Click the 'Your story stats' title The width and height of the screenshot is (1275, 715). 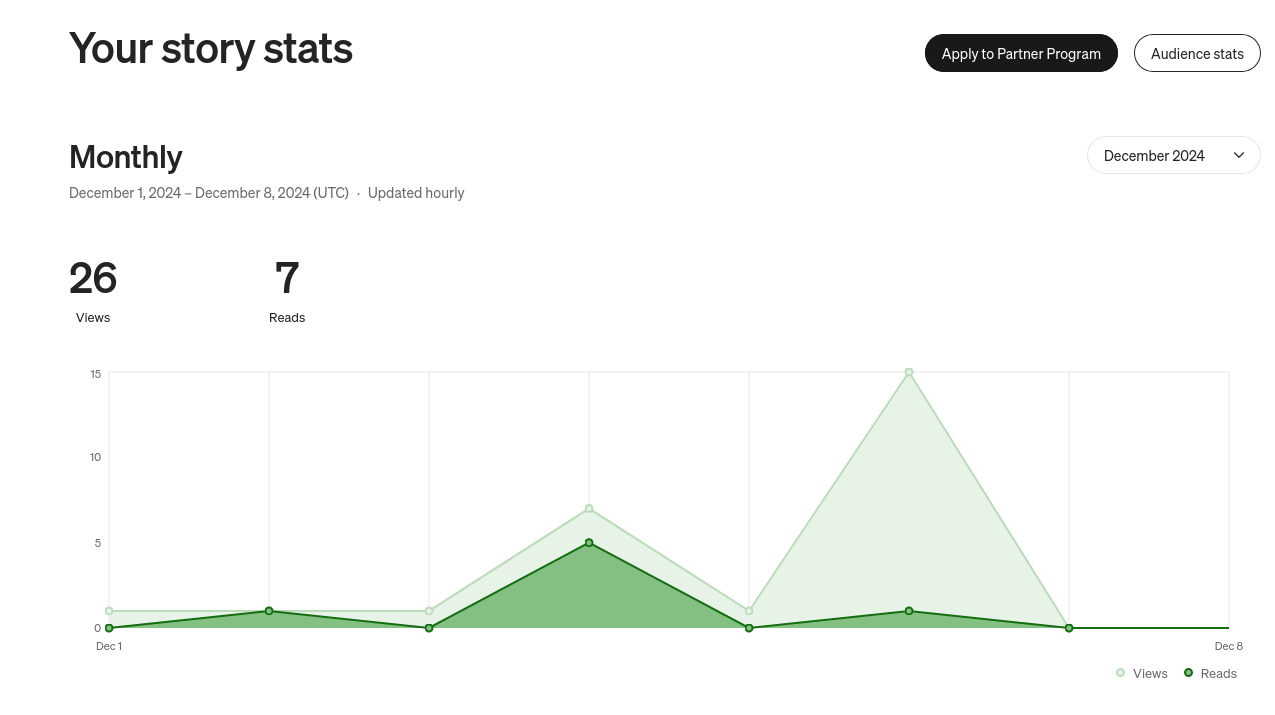pyautogui.click(x=211, y=48)
